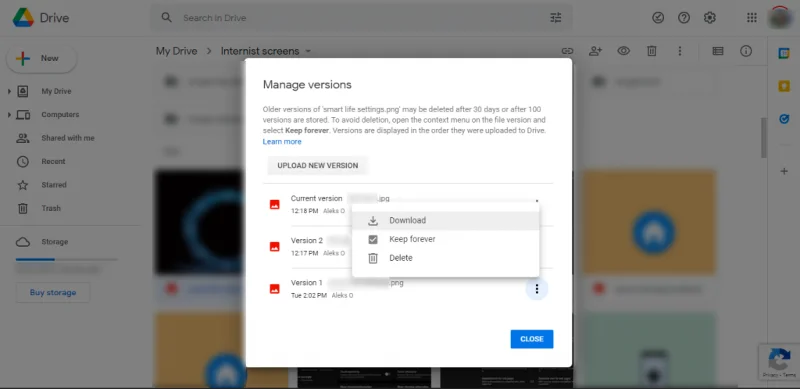Open Trash in sidebar
800x389 pixels.
[51, 209]
